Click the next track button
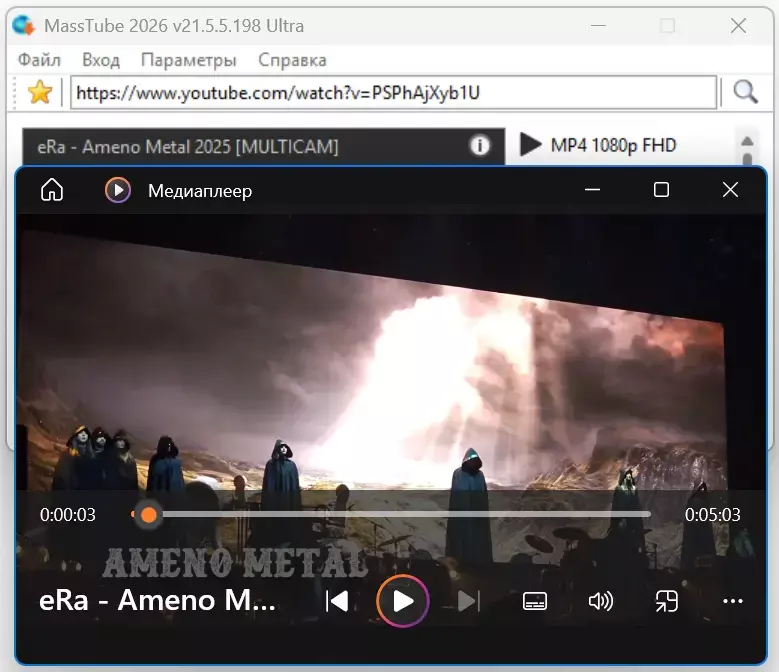Screen dimensions: 779x672 point(468,601)
